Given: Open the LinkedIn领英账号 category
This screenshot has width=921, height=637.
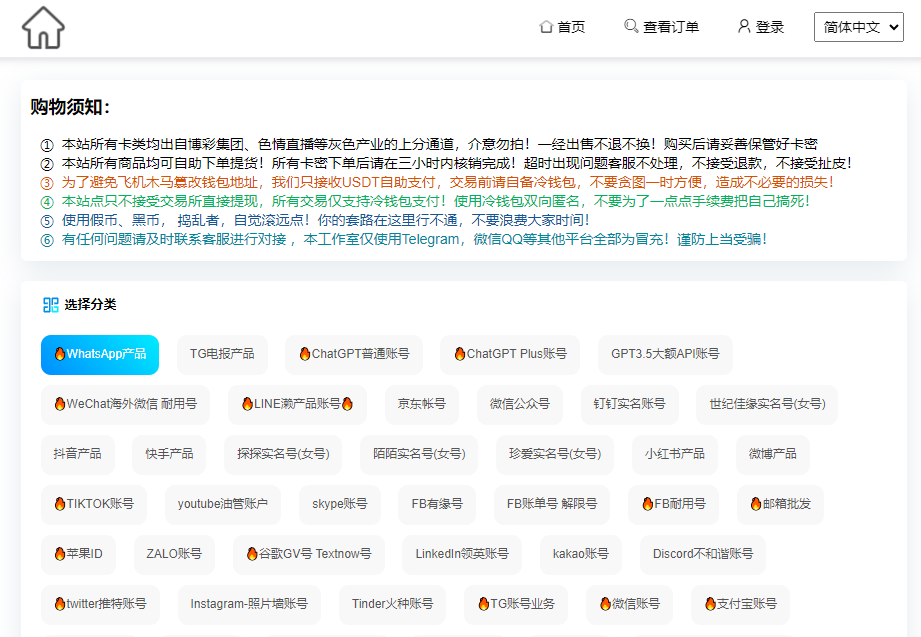Looking at the screenshot, I should click(x=461, y=555).
